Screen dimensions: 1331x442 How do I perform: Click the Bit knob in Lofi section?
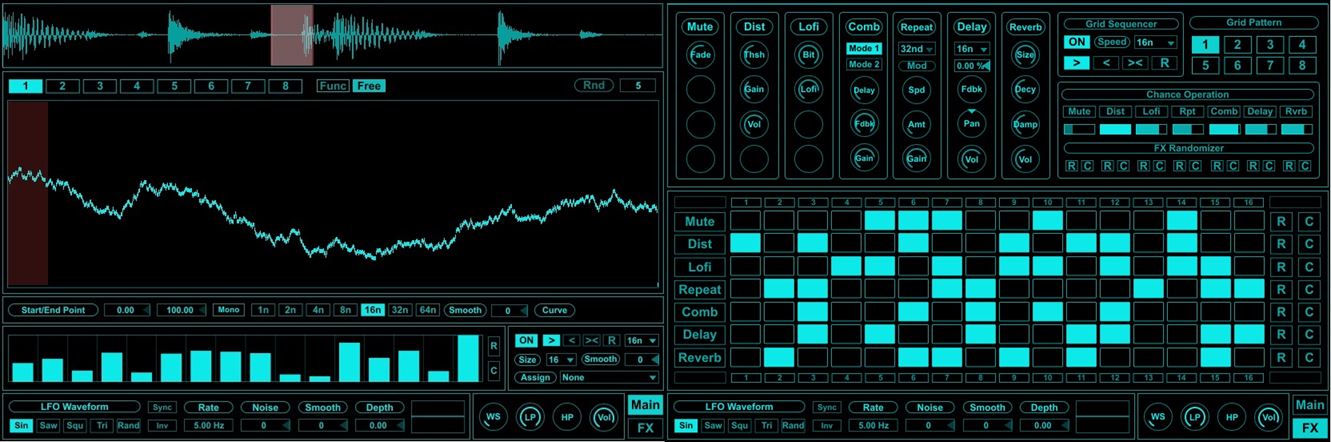(808, 55)
